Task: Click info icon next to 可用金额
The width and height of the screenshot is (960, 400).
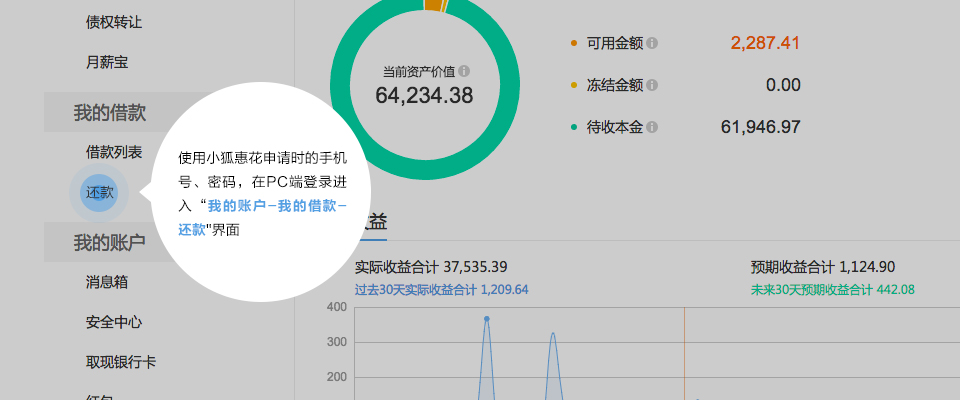Action: pos(652,43)
